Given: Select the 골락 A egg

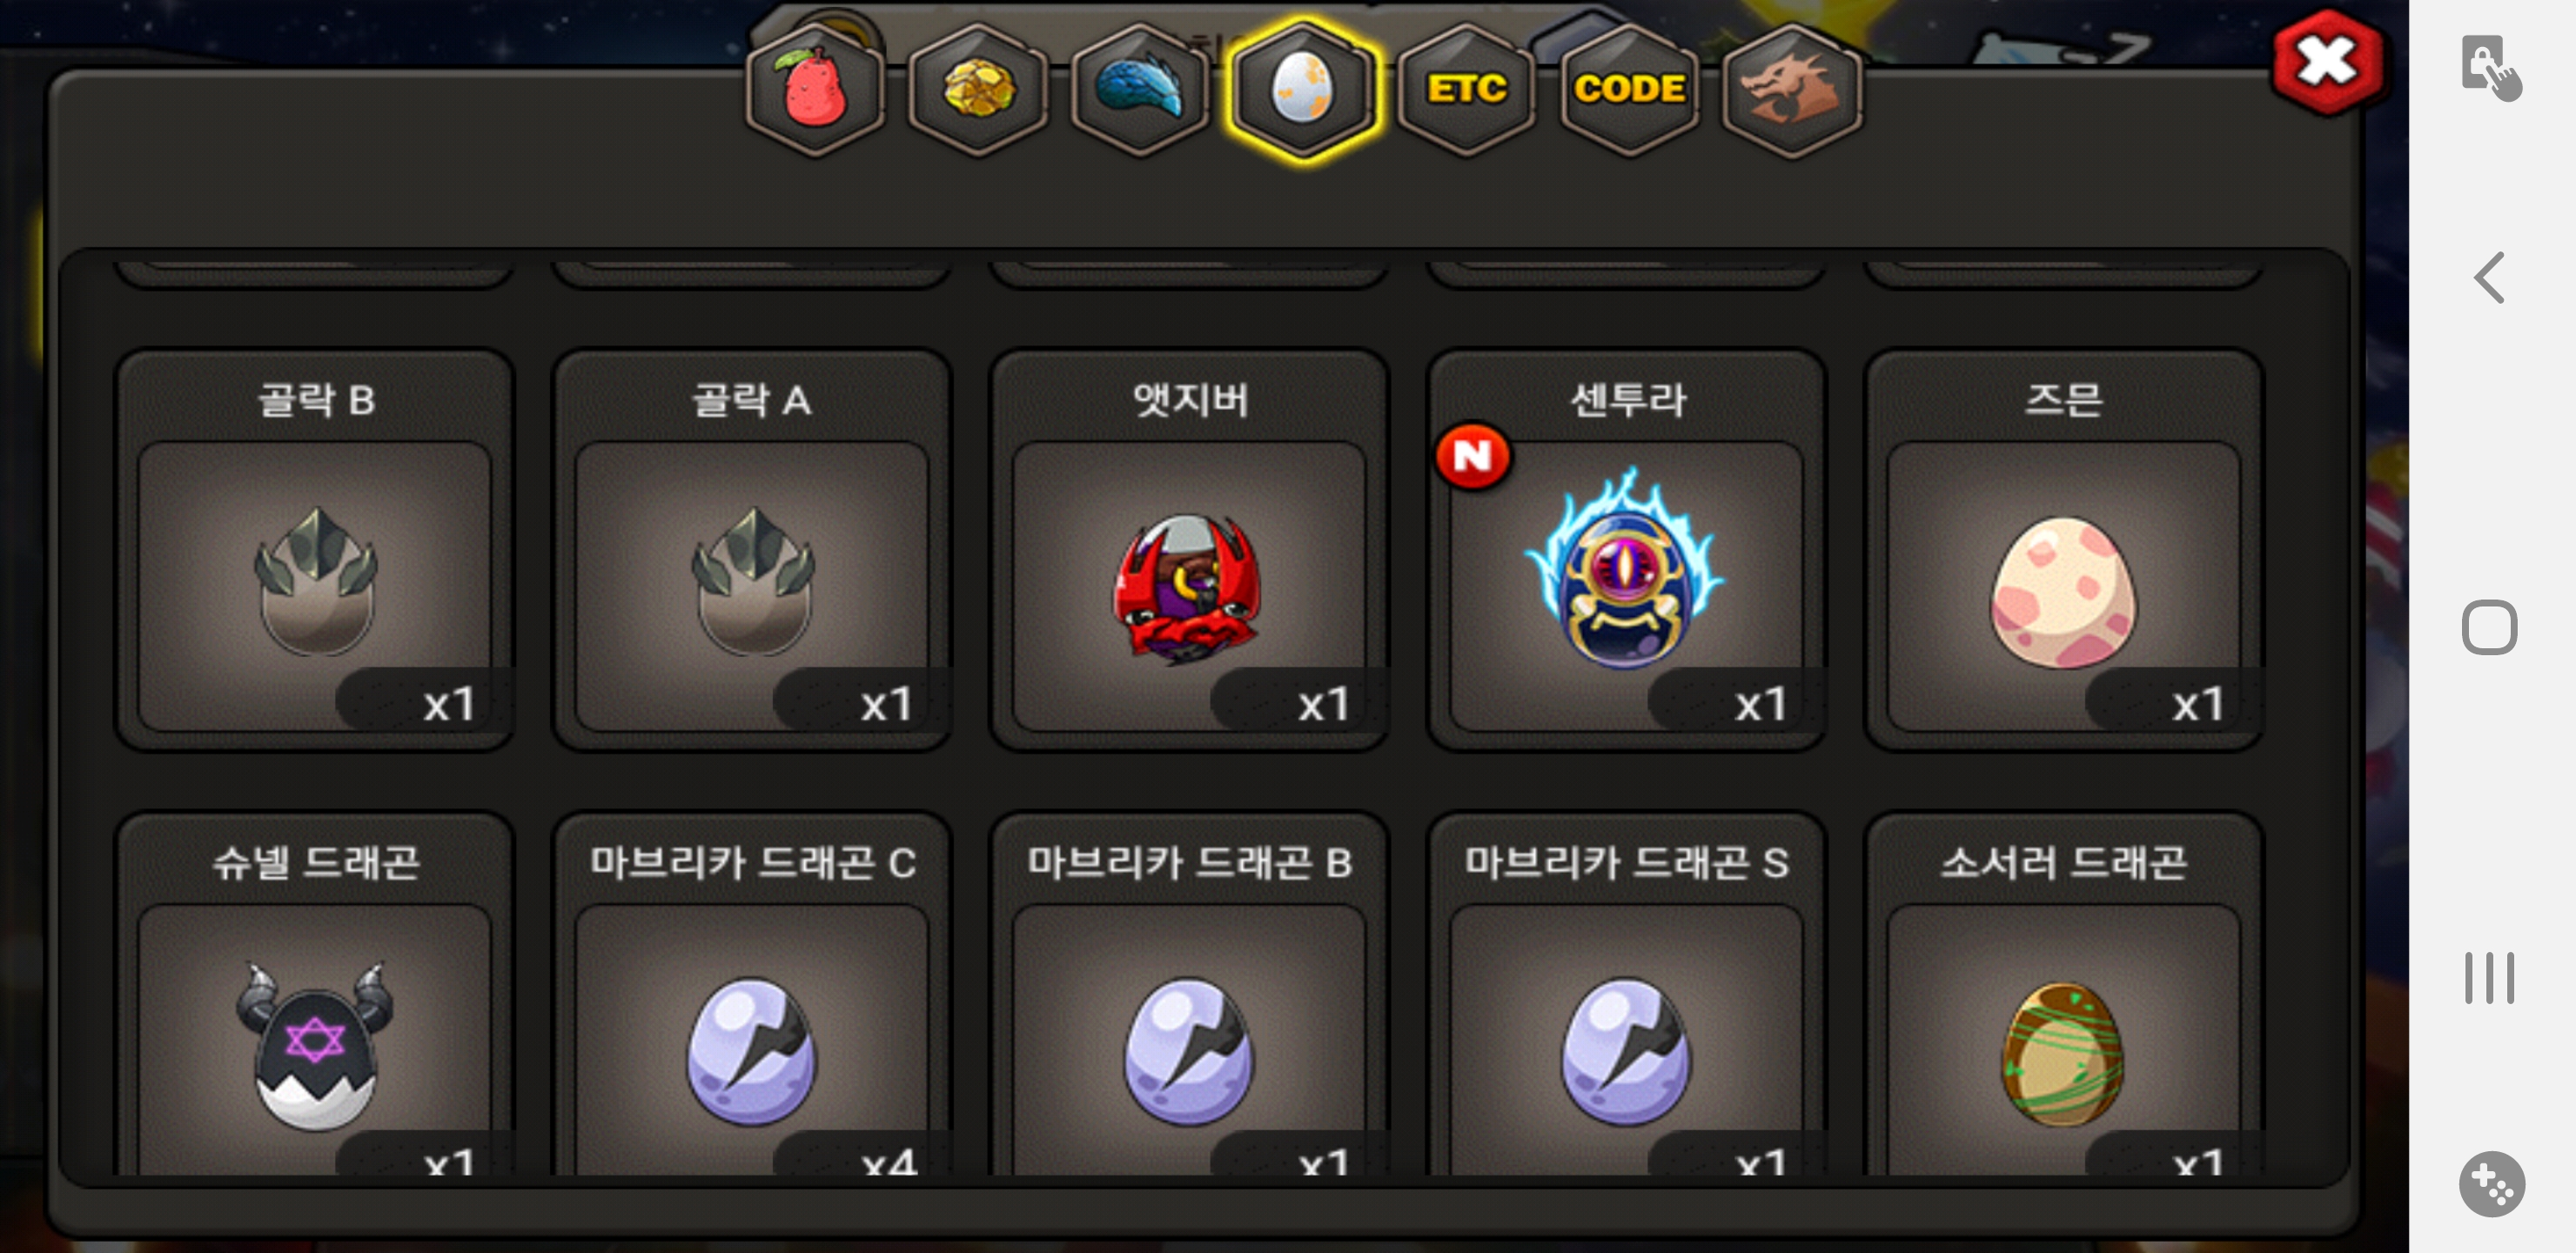Looking at the screenshot, I should point(752,550).
